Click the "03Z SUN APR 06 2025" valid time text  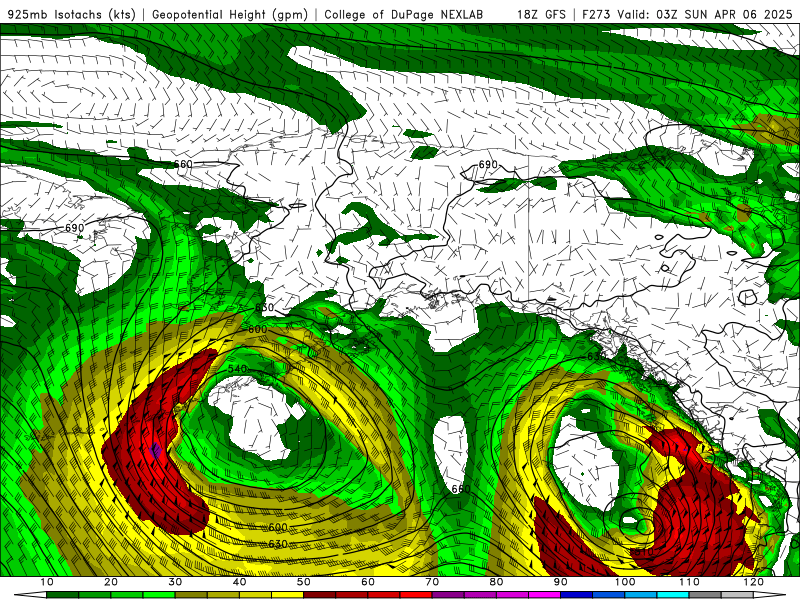[x=724, y=14]
